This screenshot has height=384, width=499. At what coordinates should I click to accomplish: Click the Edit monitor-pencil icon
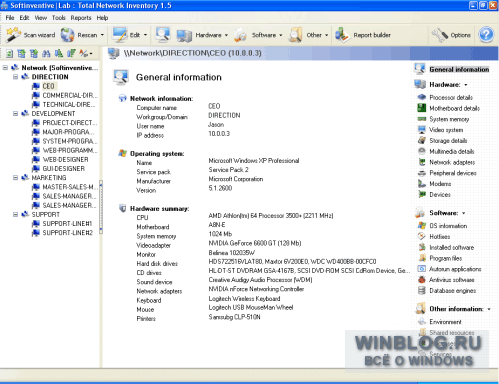tap(119, 35)
